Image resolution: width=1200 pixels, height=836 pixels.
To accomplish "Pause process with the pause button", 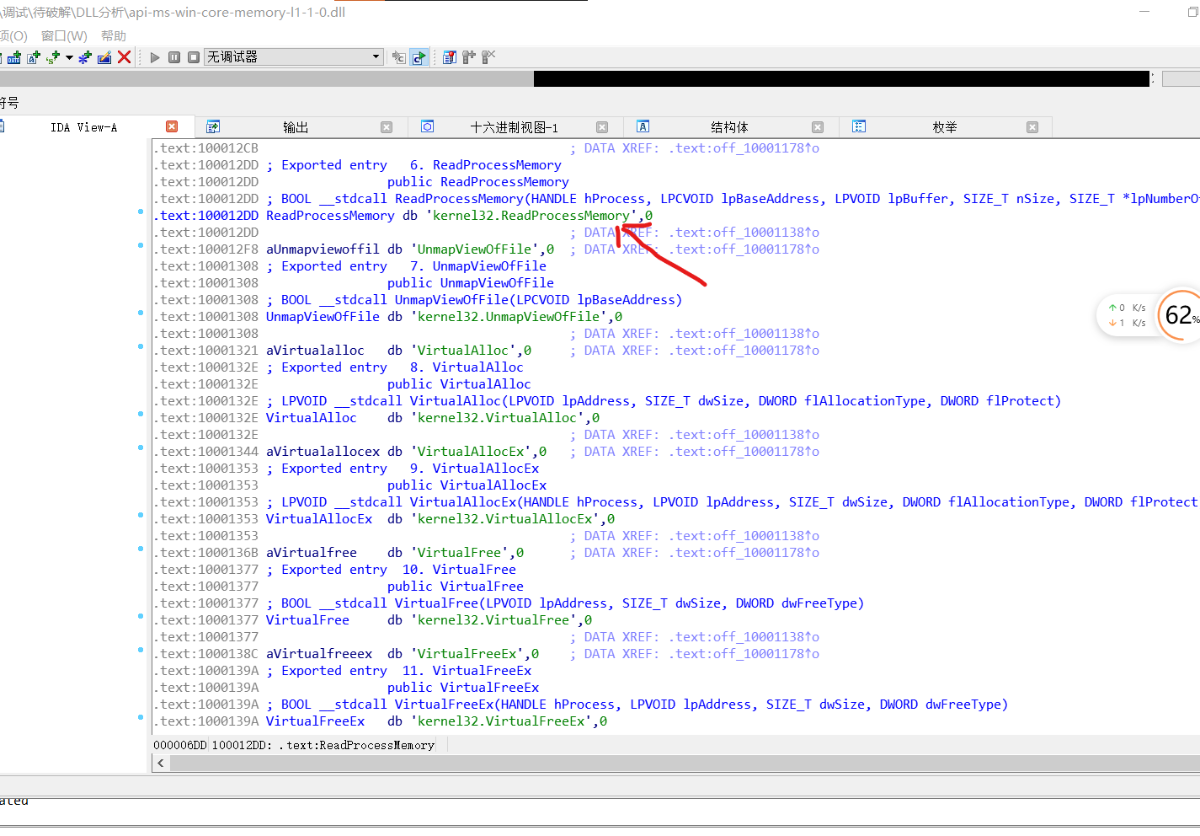I will pyautogui.click(x=174, y=57).
